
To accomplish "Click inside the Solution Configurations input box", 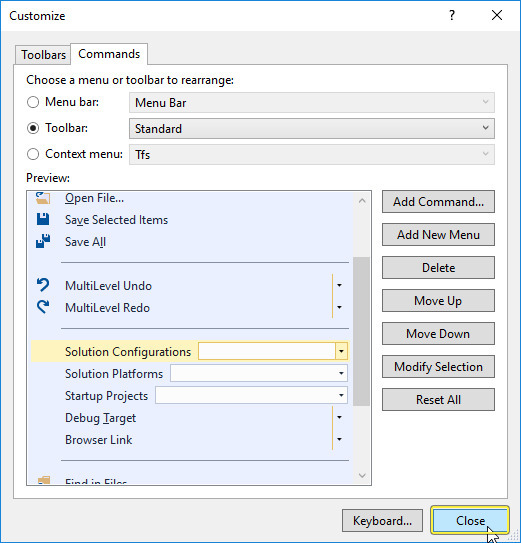I will [267, 351].
